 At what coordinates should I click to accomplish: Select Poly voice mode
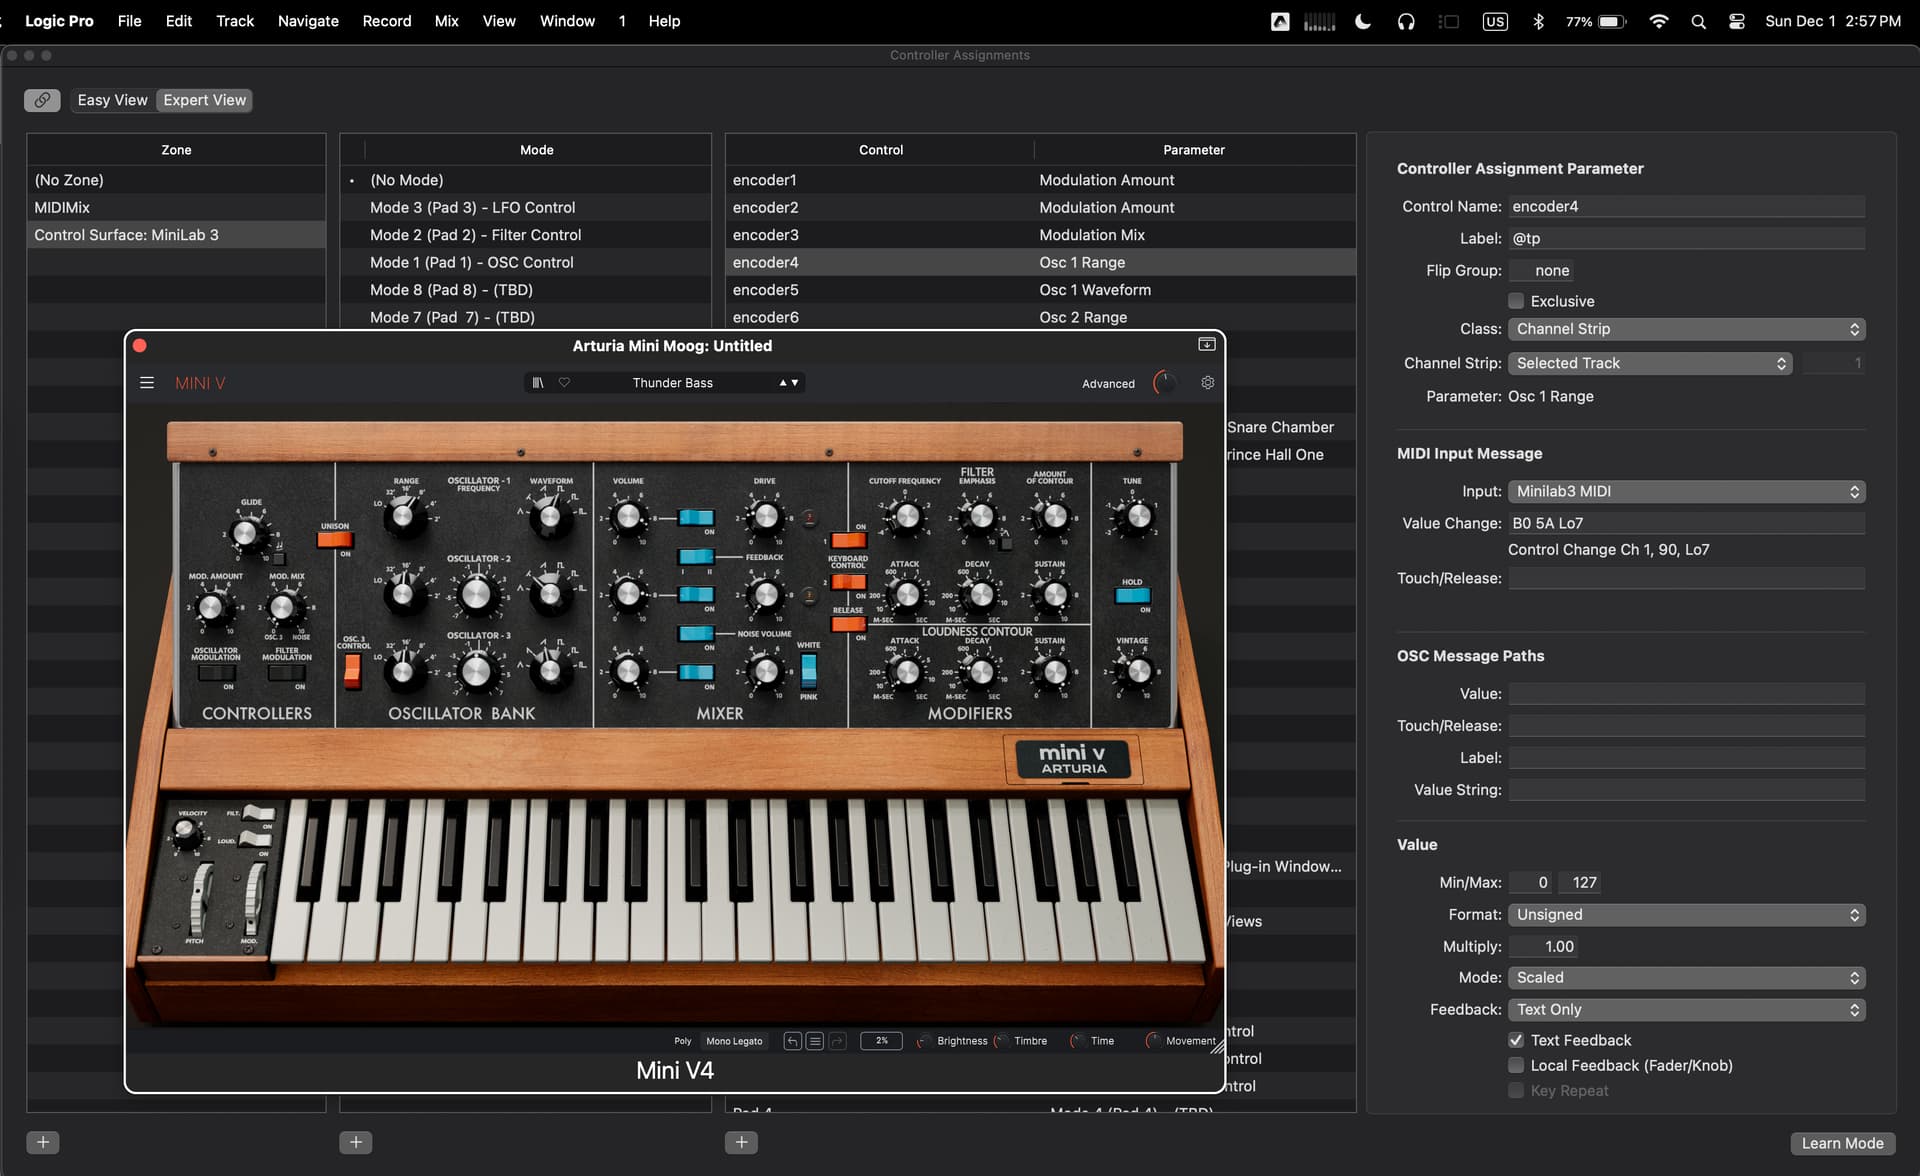pyautogui.click(x=683, y=1041)
